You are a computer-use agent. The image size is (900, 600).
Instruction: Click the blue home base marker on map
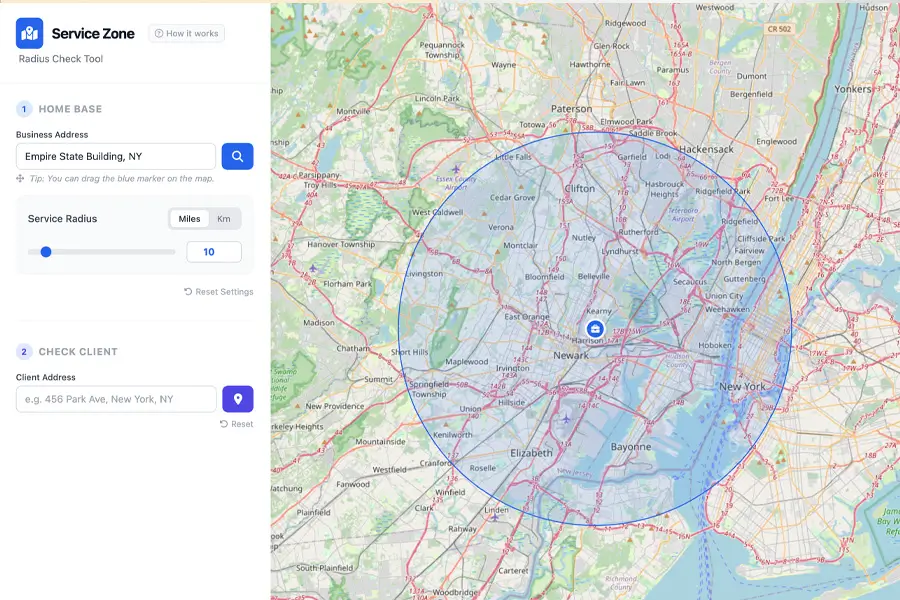[595, 328]
